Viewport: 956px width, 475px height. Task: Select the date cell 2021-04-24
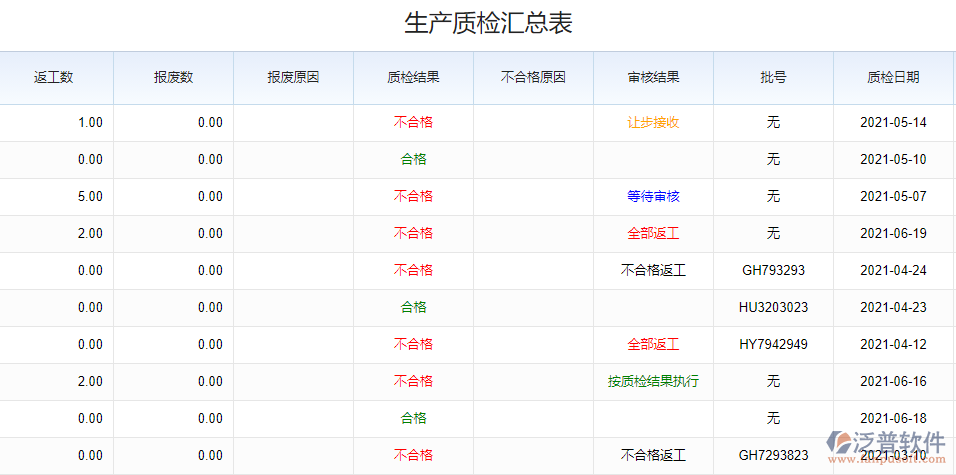[x=893, y=271]
